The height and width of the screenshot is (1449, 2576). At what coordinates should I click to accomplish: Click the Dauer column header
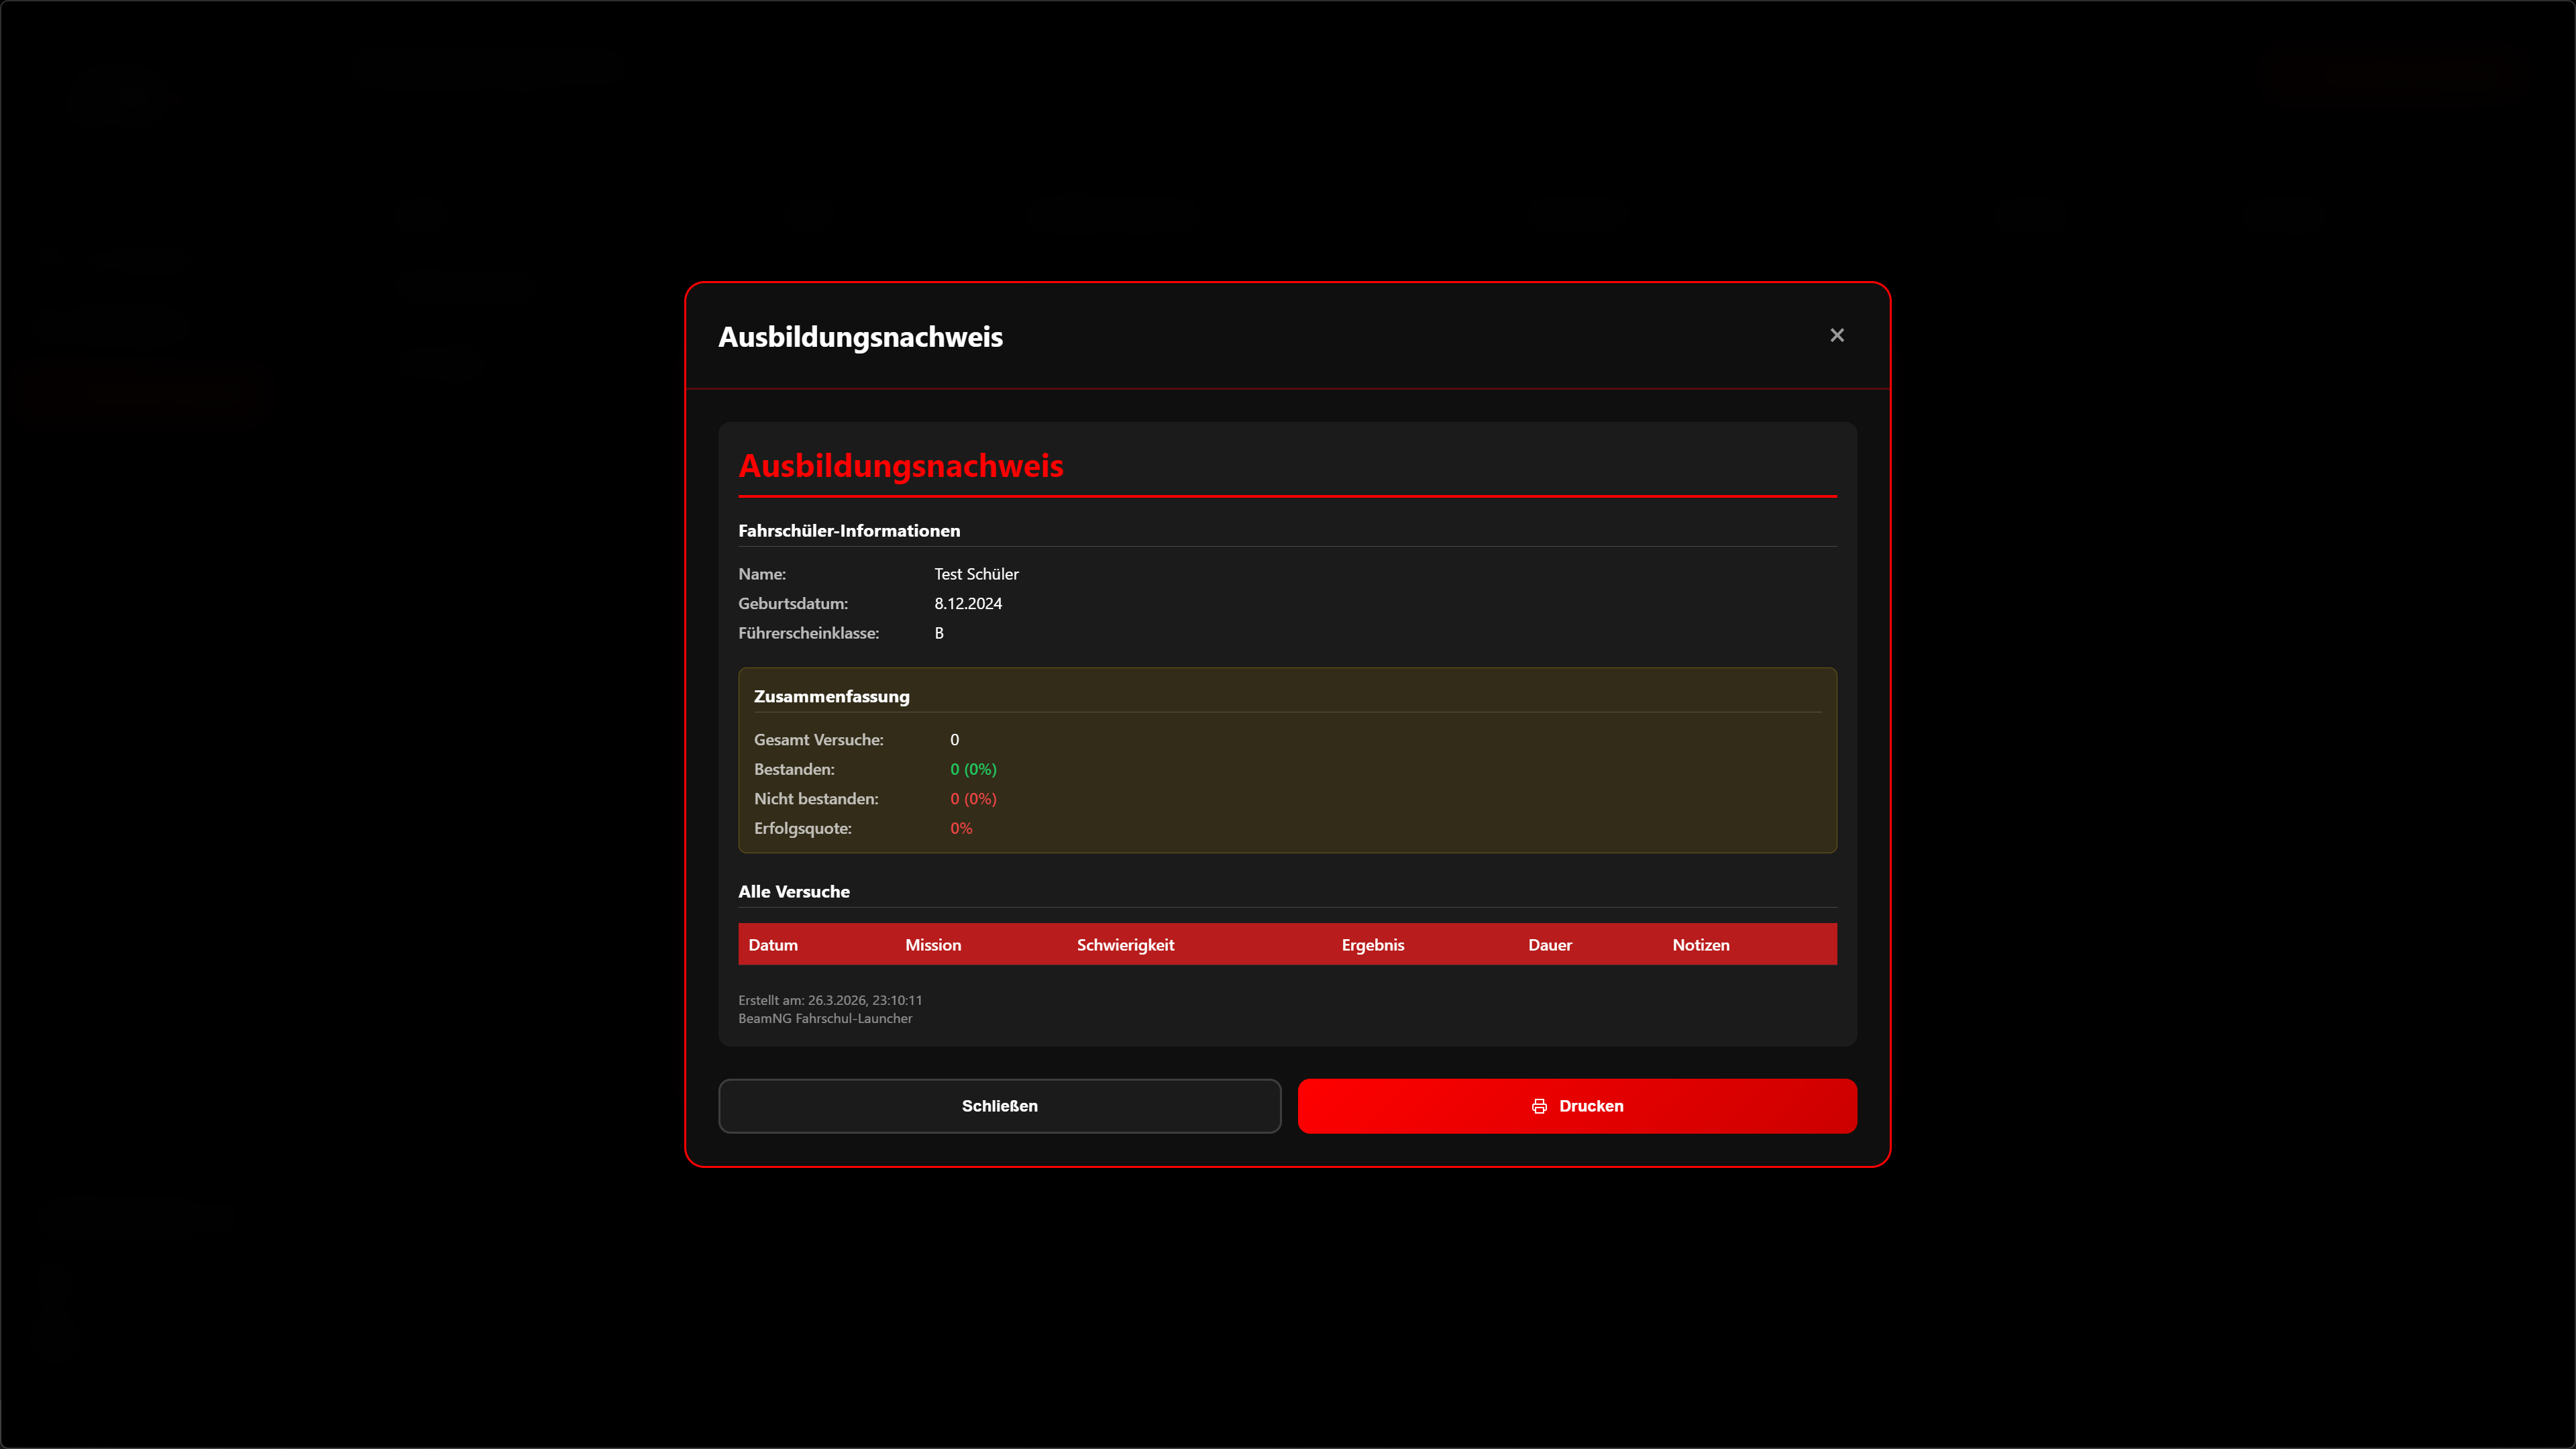[x=1549, y=945]
